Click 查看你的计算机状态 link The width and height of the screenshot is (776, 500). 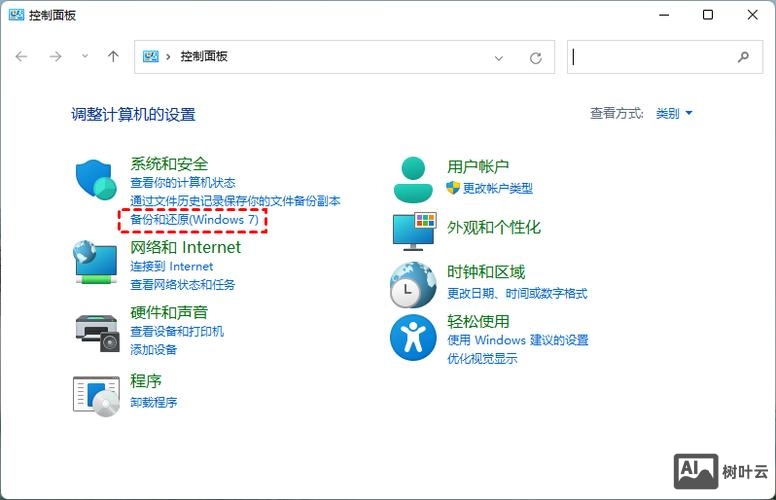[183, 183]
